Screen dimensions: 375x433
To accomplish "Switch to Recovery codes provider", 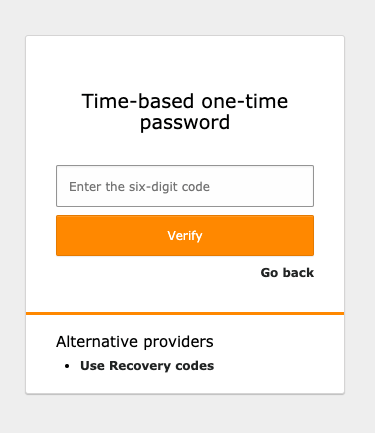I will [x=147, y=366].
